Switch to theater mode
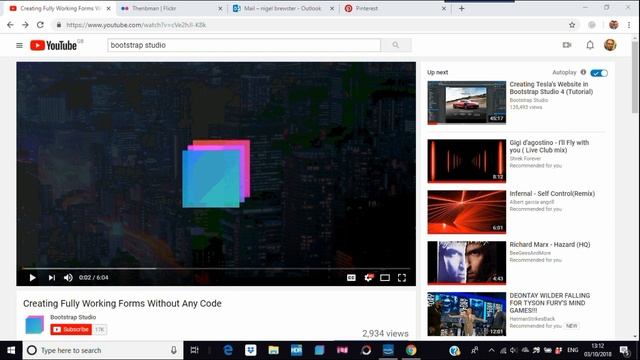Screen dimensions: 640x360 point(385,278)
